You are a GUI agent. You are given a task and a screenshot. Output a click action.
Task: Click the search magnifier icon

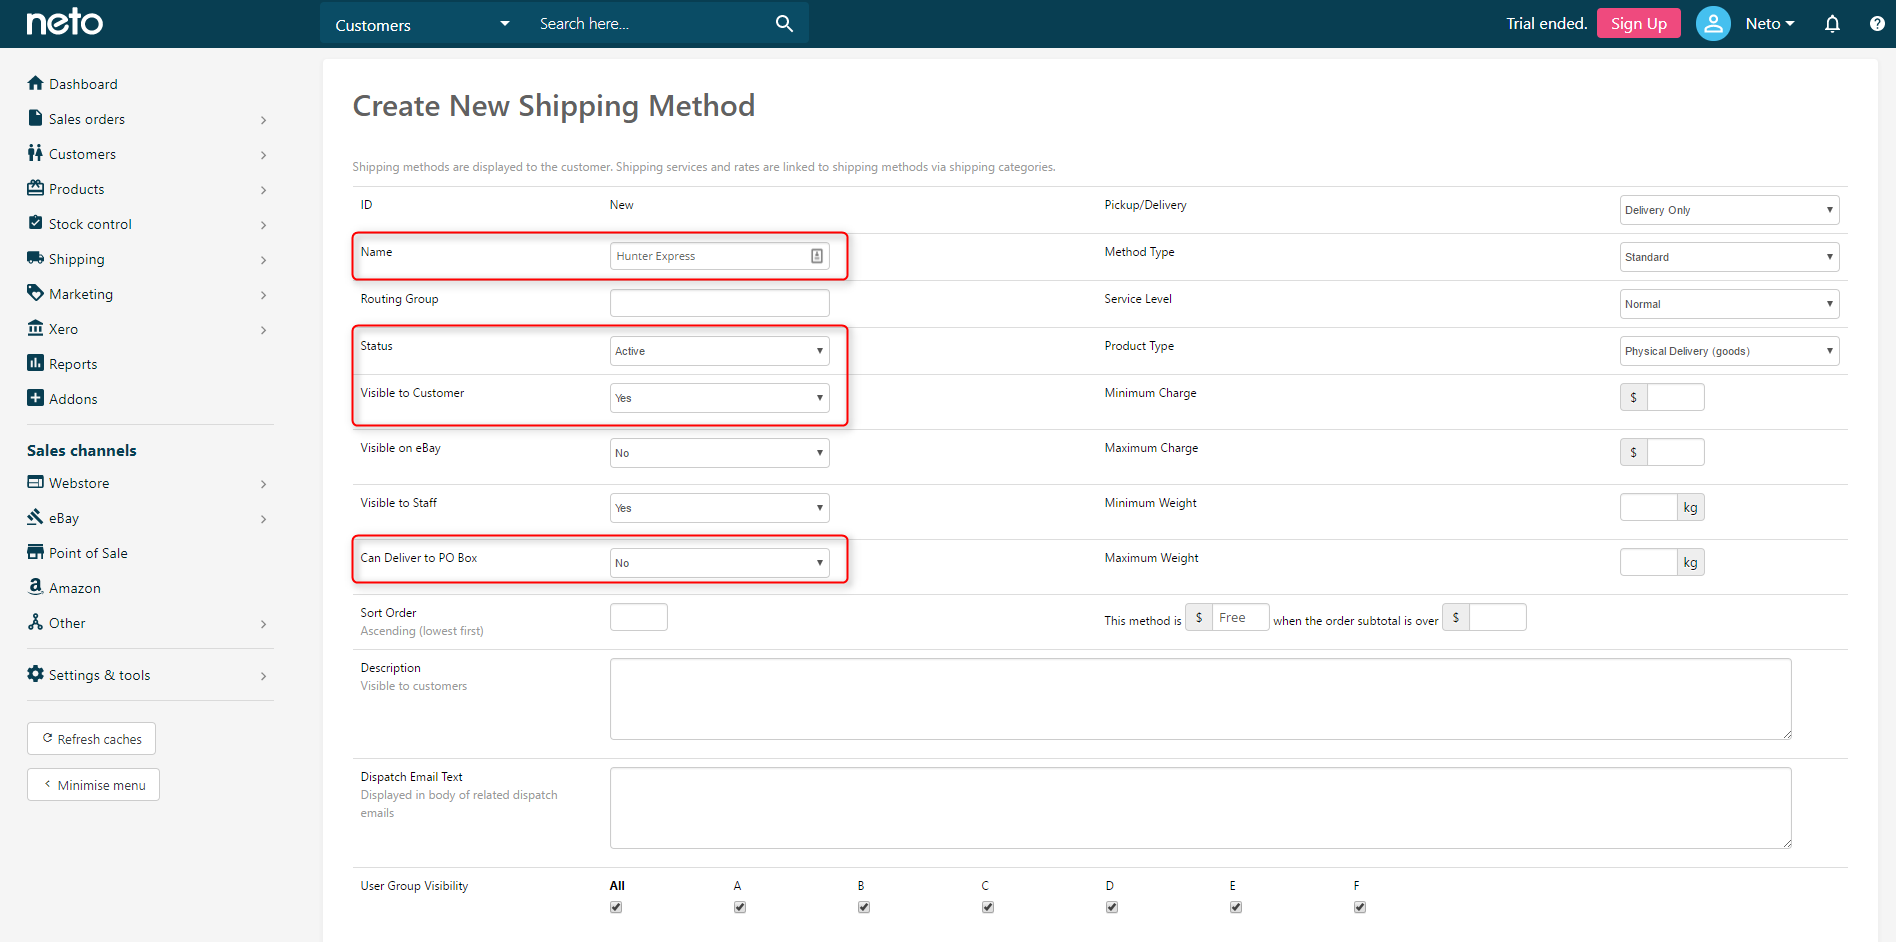pyautogui.click(x=784, y=23)
